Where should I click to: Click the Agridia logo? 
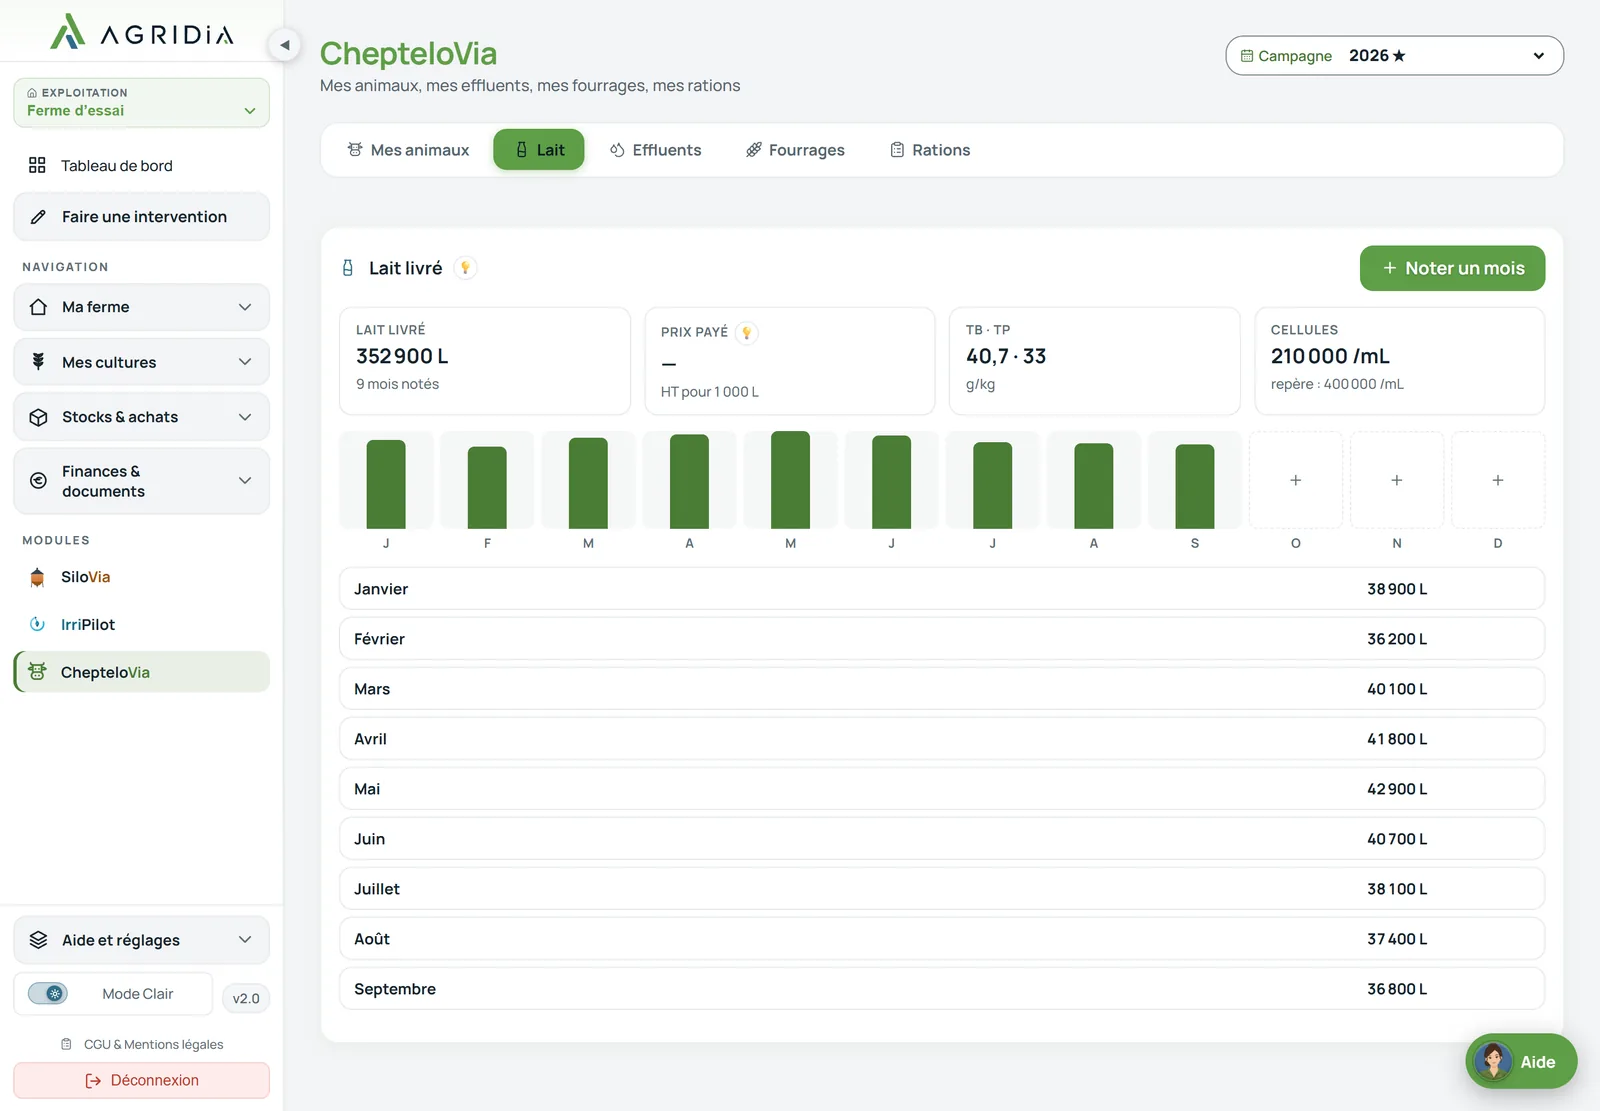[x=142, y=32]
